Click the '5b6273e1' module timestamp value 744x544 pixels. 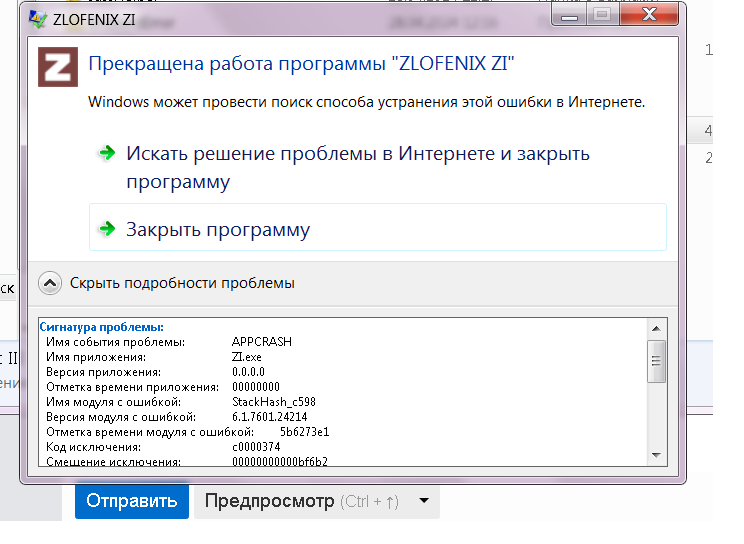[304, 432]
